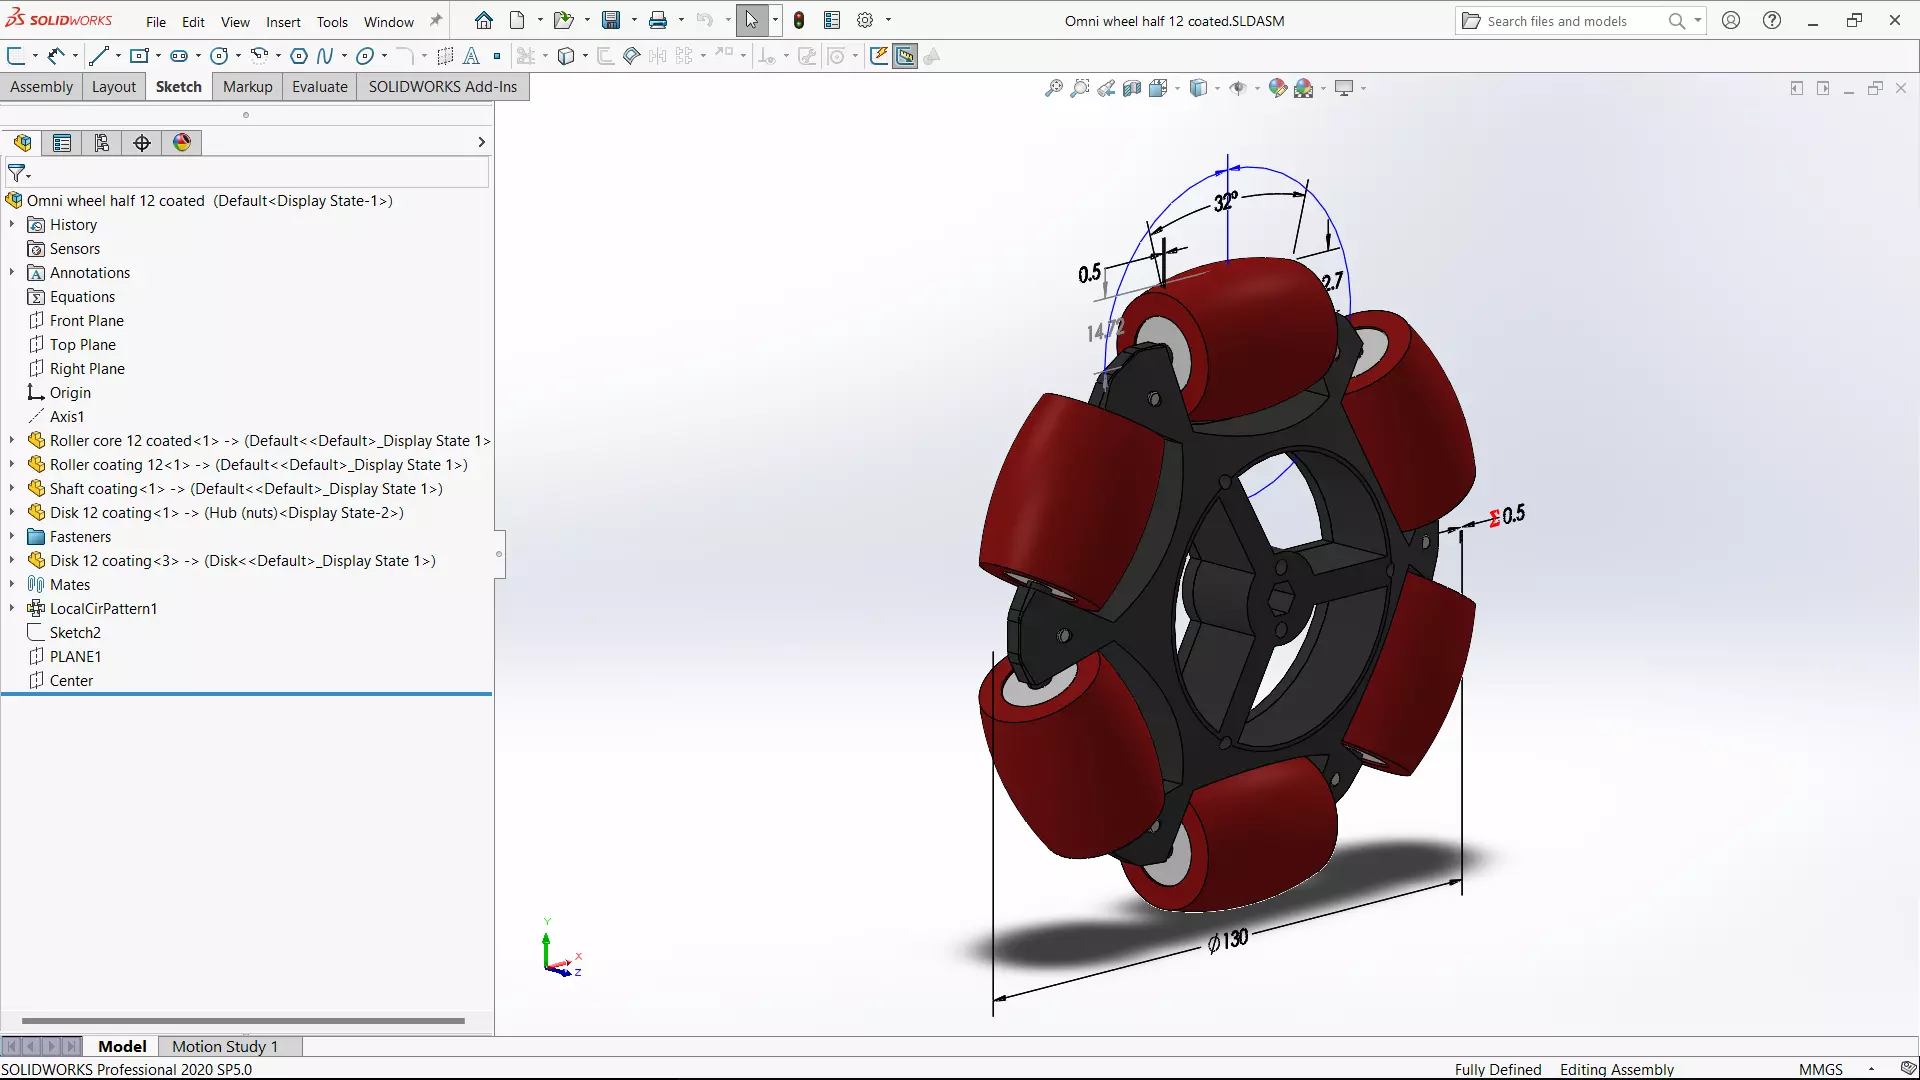The width and height of the screenshot is (1920, 1080).
Task: Click the Zoom to Fit icon
Action: 1054,88
